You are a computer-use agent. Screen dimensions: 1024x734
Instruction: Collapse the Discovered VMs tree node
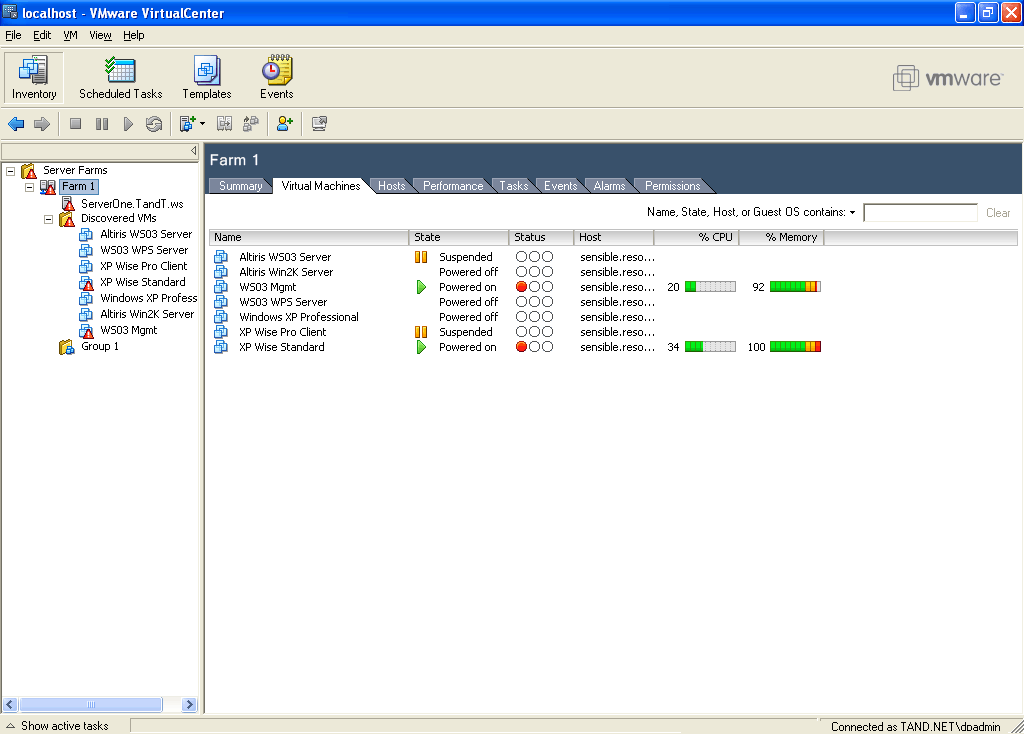click(48, 219)
